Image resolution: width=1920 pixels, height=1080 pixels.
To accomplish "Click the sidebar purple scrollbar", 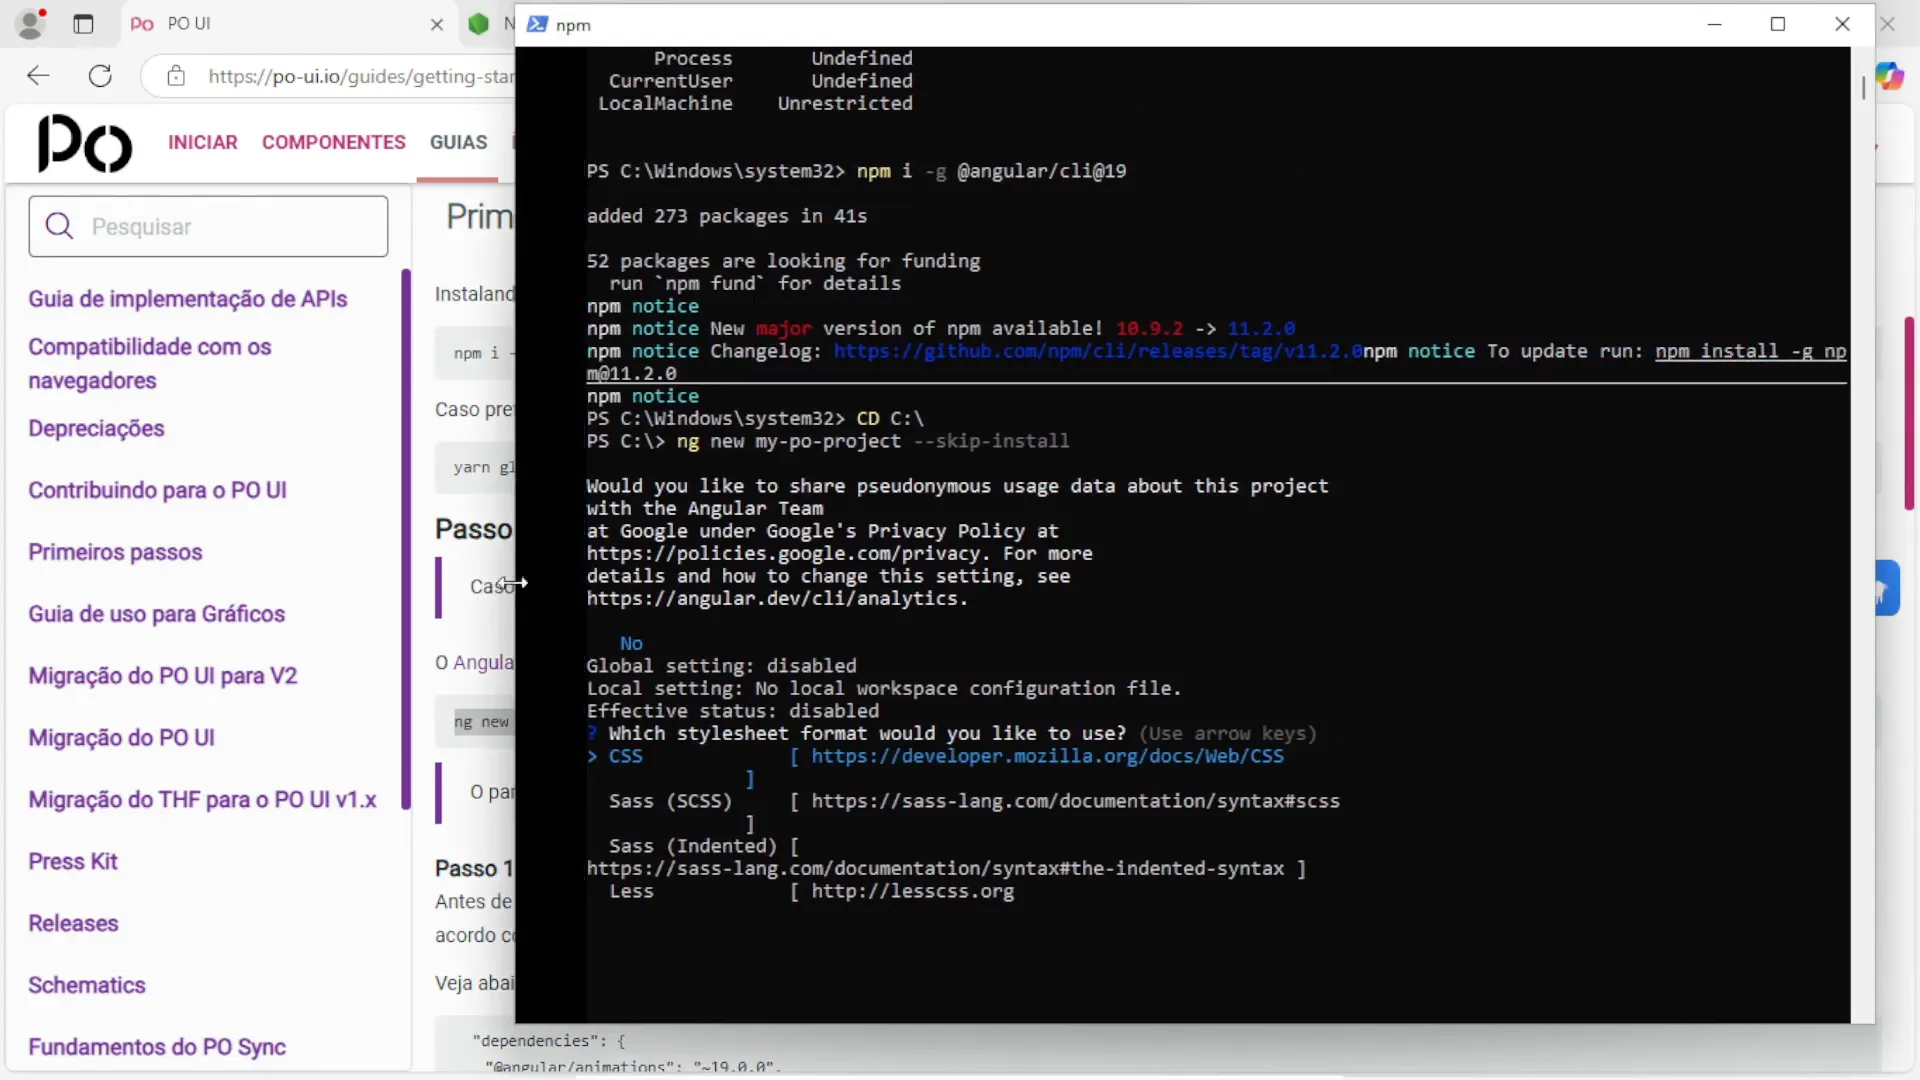I will (406, 540).
